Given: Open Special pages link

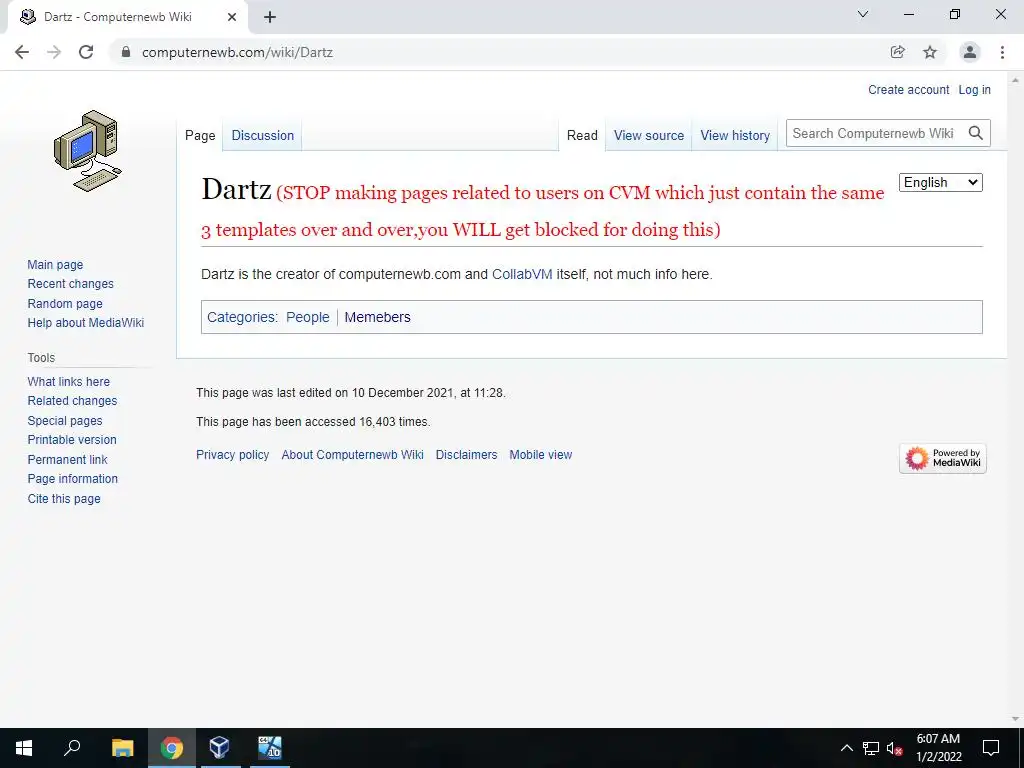Looking at the screenshot, I should (65, 421).
